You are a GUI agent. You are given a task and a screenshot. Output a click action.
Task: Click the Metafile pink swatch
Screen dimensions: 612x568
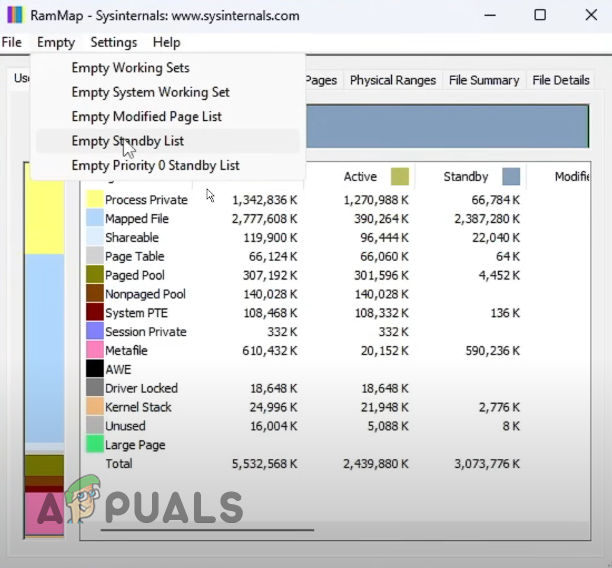(x=95, y=350)
